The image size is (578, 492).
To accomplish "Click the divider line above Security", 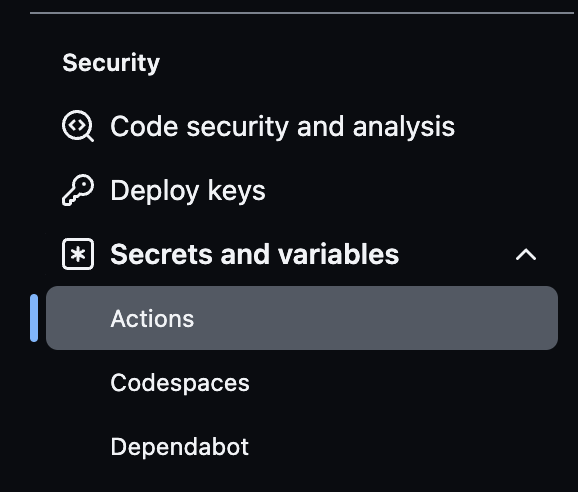I will tap(302, 13).
